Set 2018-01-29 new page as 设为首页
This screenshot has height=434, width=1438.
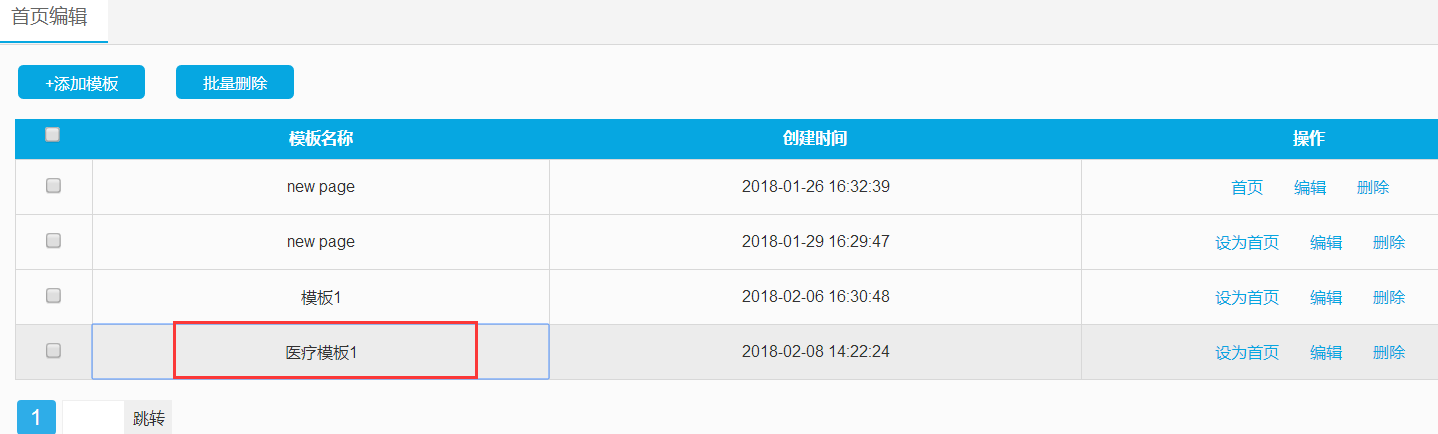tap(1247, 242)
